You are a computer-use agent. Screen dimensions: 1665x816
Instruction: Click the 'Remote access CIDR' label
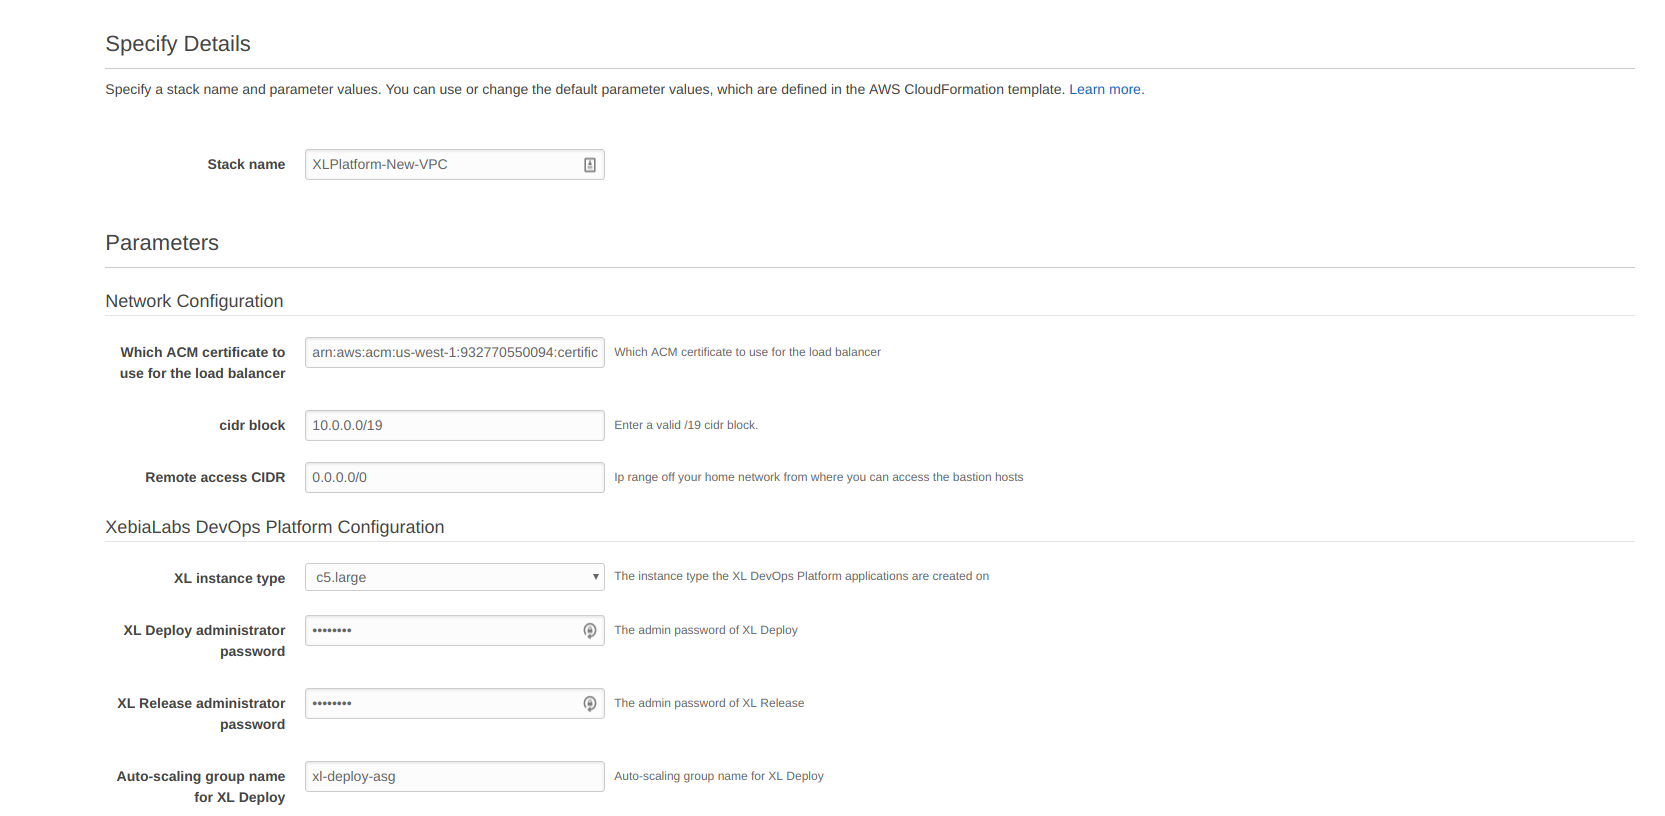point(215,477)
